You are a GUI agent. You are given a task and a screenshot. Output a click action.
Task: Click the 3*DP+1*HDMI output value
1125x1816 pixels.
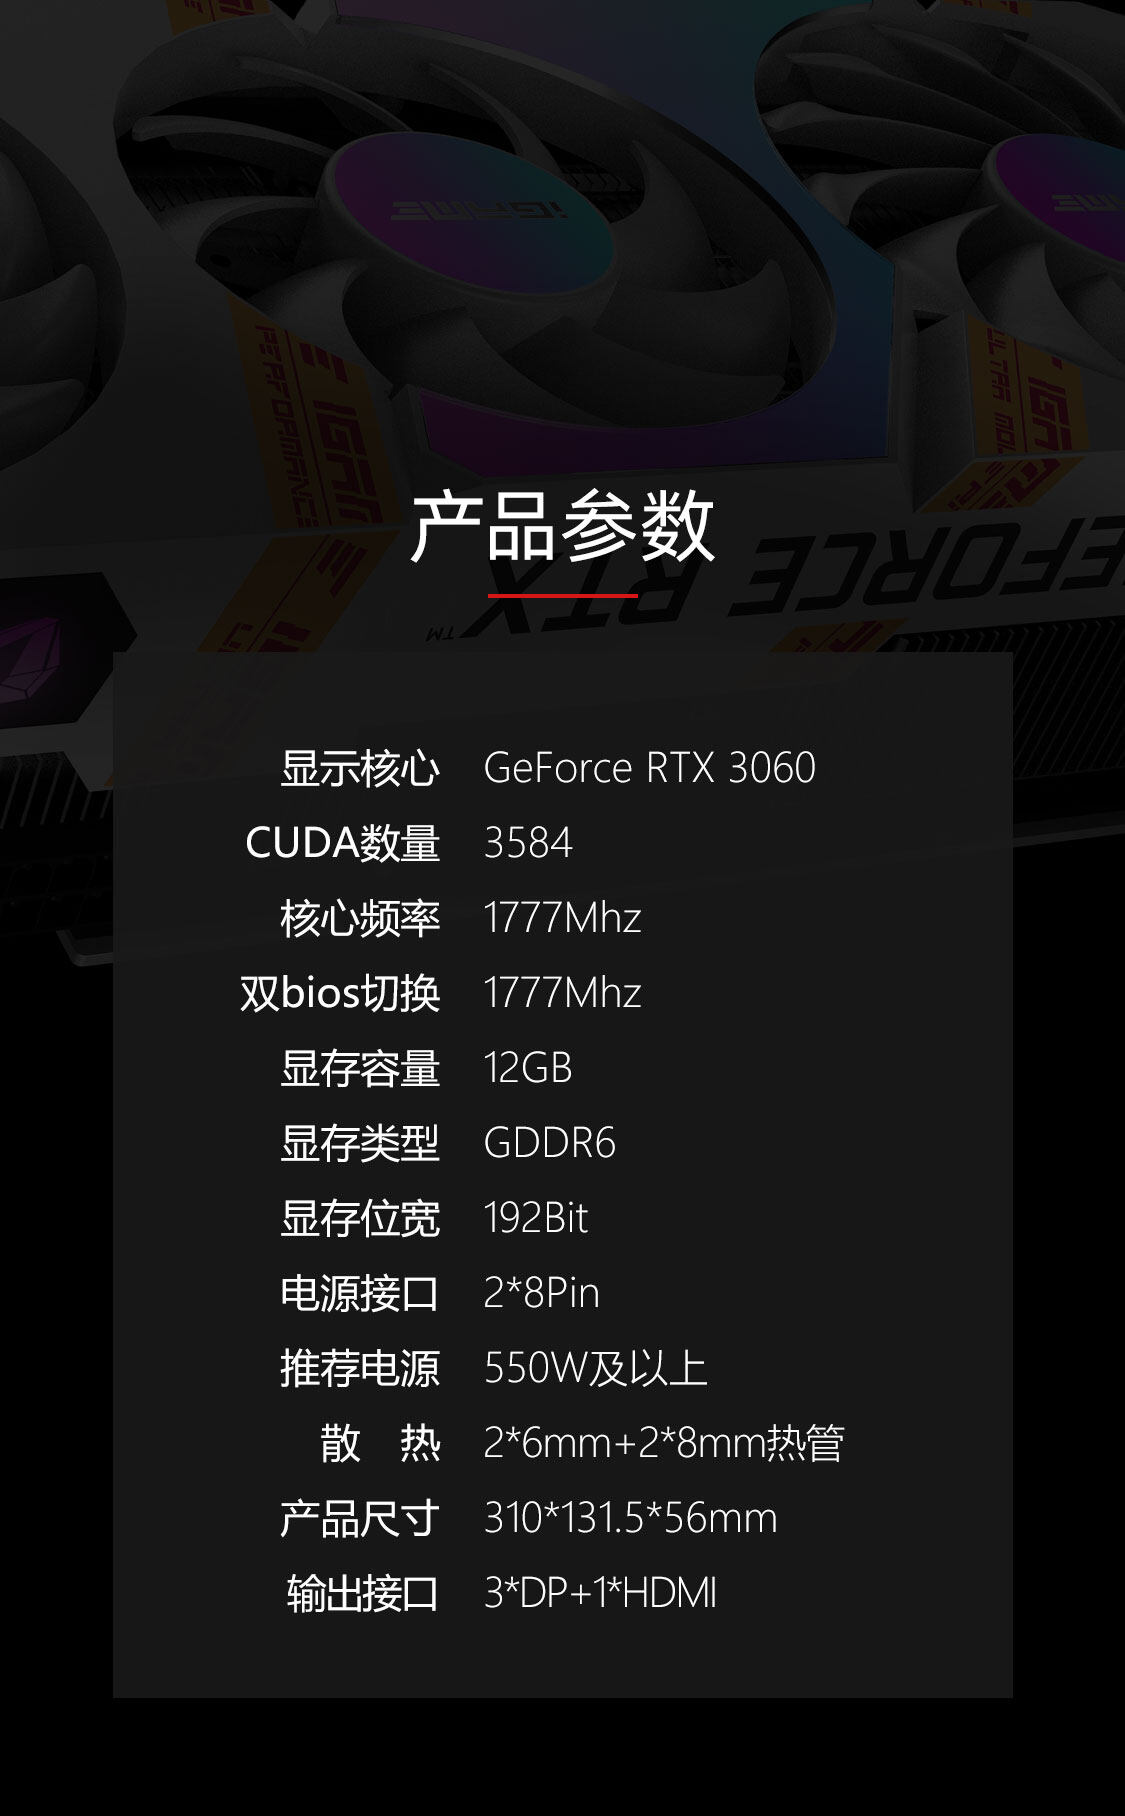coord(600,1593)
